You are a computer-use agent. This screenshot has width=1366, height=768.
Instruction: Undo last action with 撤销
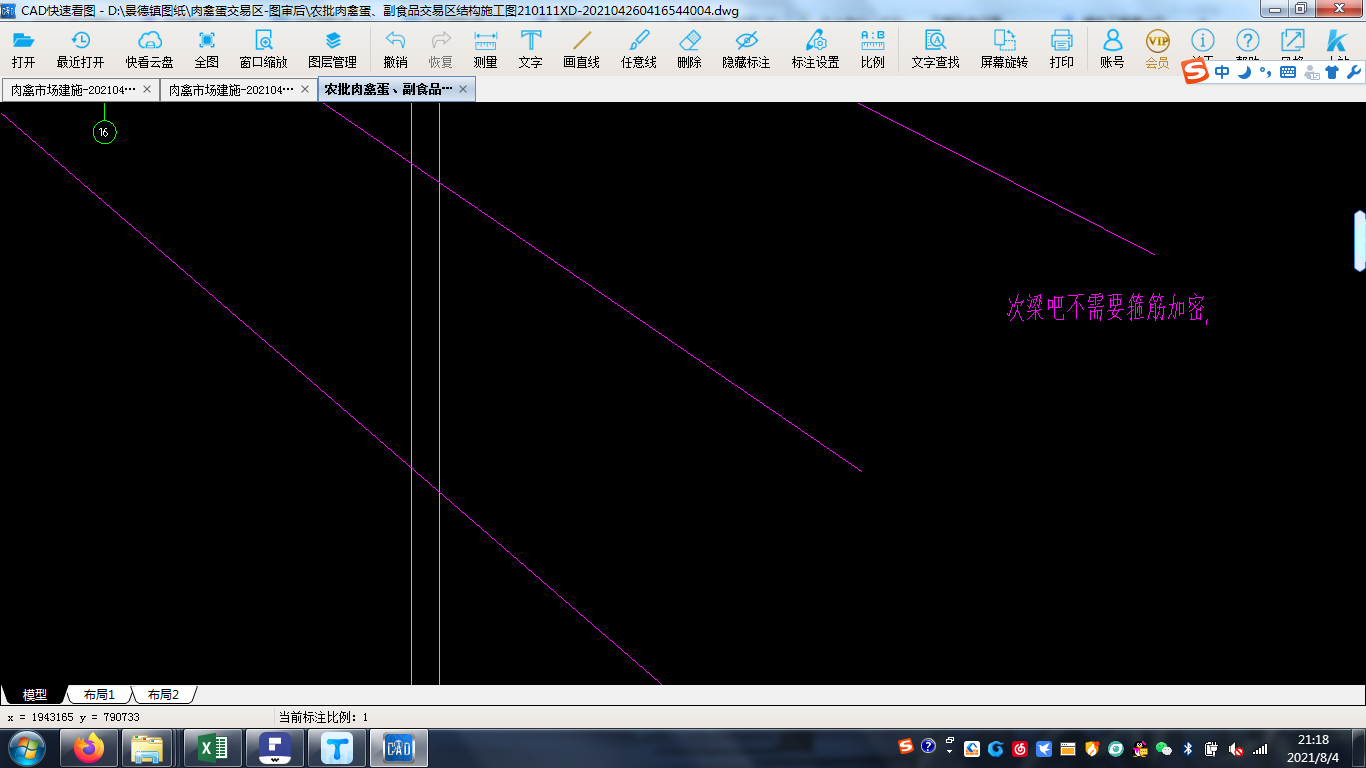pos(395,49)
